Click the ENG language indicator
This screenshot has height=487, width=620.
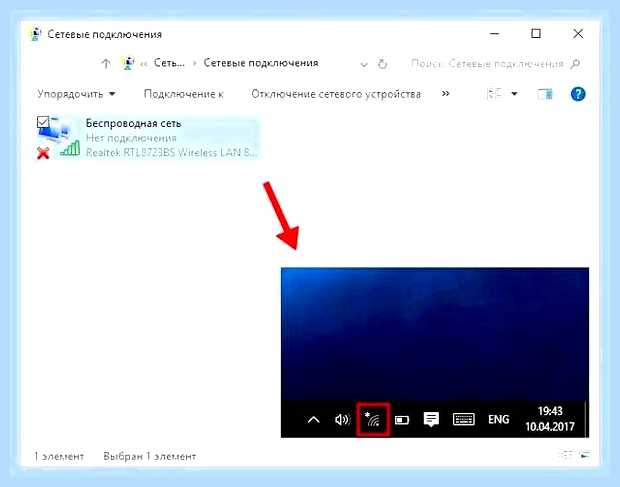pos(498,419)
